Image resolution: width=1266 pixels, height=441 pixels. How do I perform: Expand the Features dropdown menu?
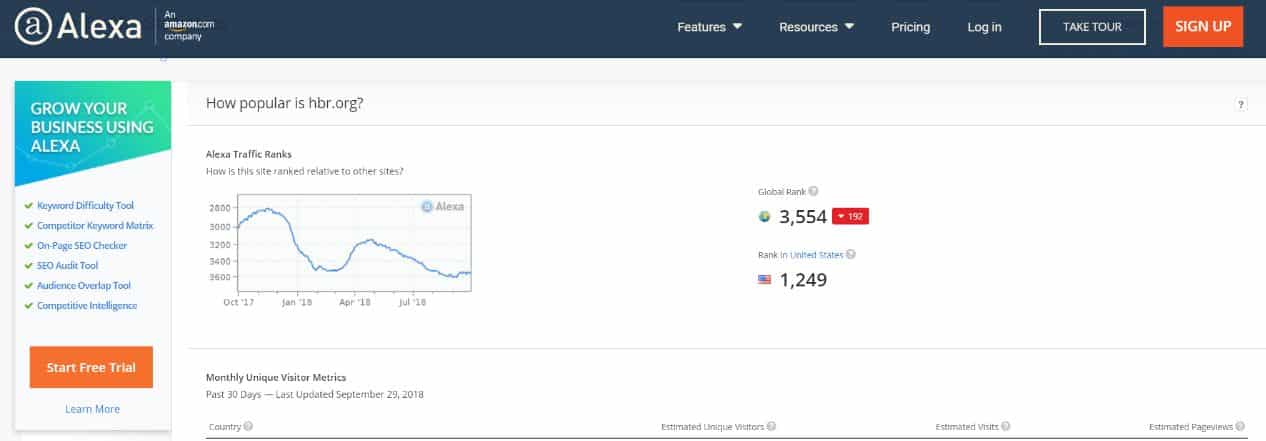[x=709, y=27]
